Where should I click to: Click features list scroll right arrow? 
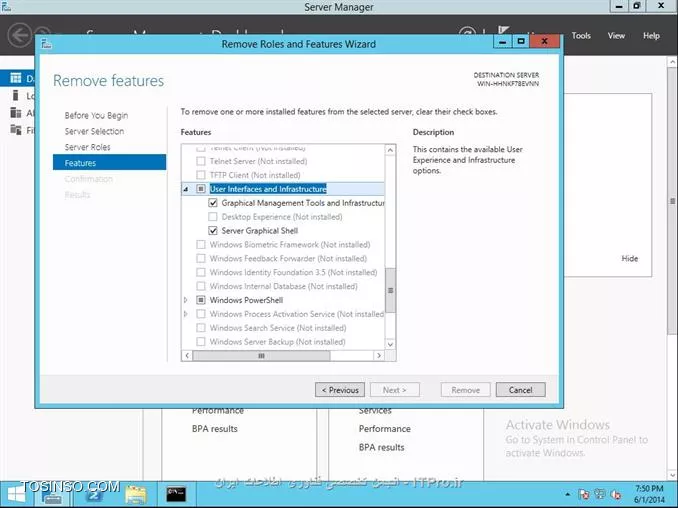click(379, 355)
